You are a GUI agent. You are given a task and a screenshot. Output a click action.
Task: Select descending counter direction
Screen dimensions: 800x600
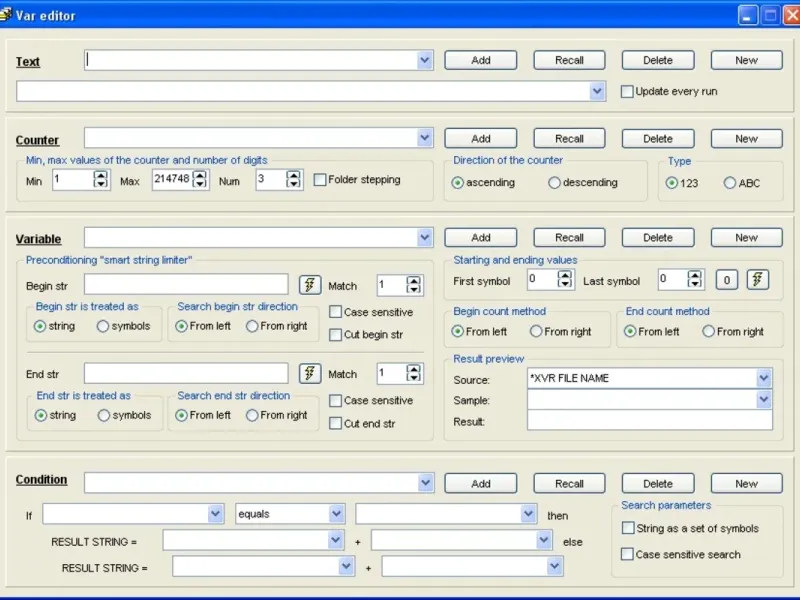[x=555, y=183]
